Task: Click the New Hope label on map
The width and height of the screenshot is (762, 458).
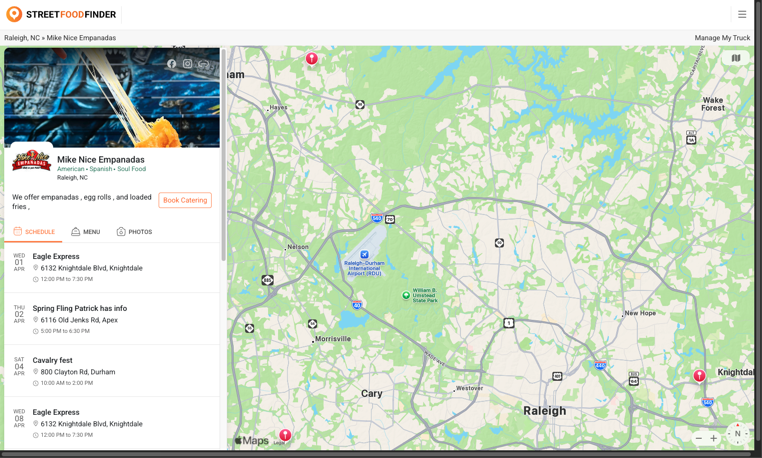Action: [x=641, y=313]
